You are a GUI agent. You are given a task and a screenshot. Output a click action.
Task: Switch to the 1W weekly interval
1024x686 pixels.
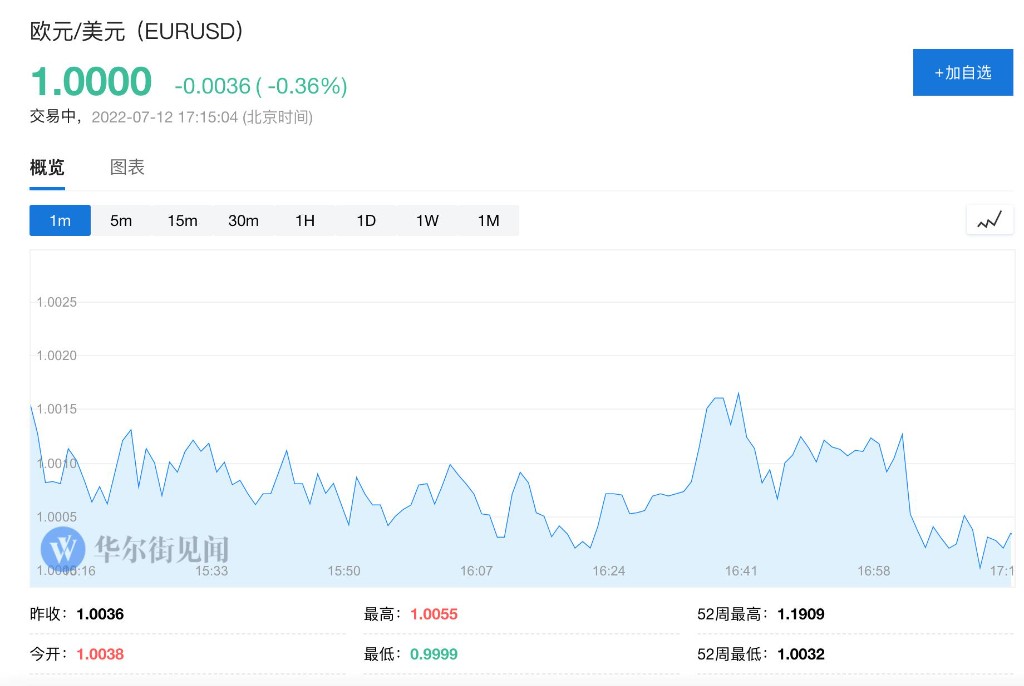(427, 220)
